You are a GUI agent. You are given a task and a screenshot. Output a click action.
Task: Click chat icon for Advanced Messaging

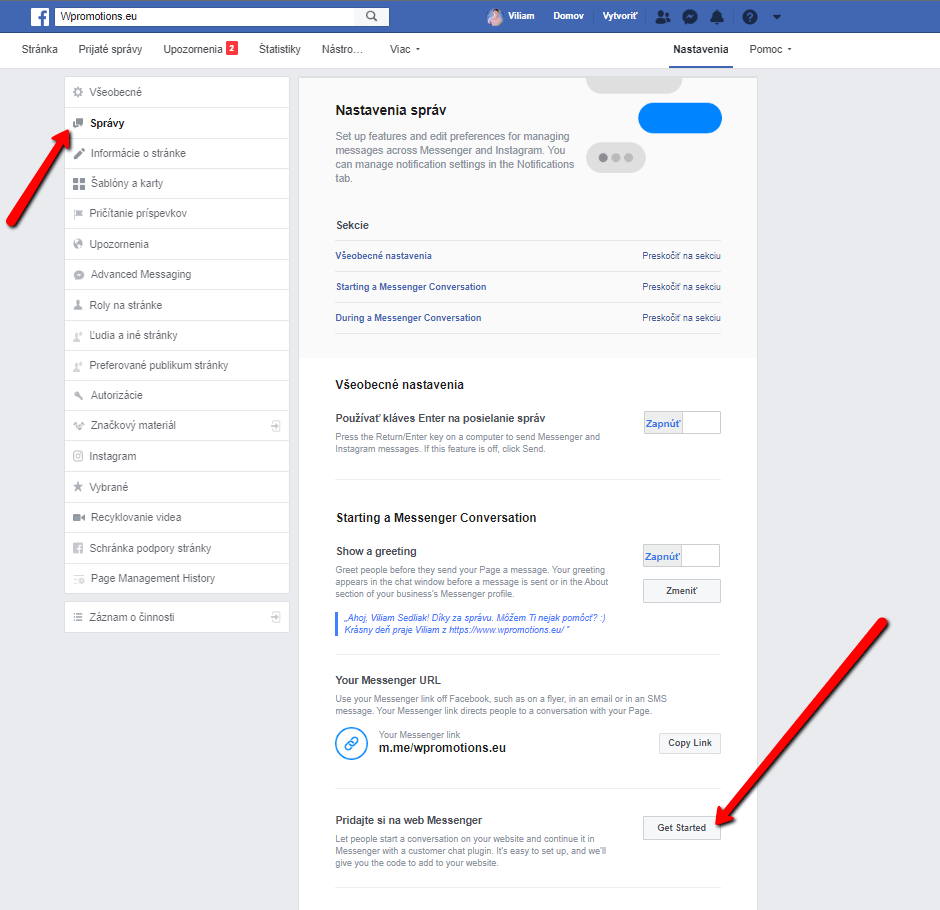79,275
